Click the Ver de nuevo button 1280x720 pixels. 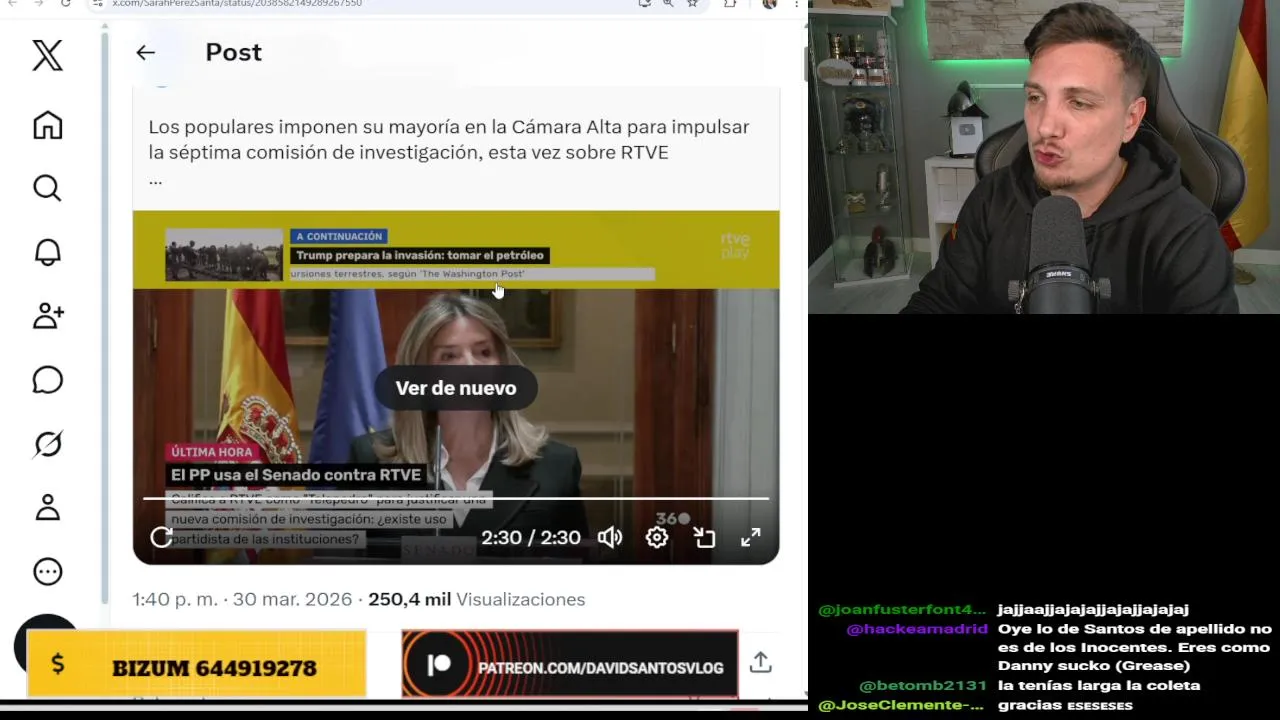pos(456,388)
